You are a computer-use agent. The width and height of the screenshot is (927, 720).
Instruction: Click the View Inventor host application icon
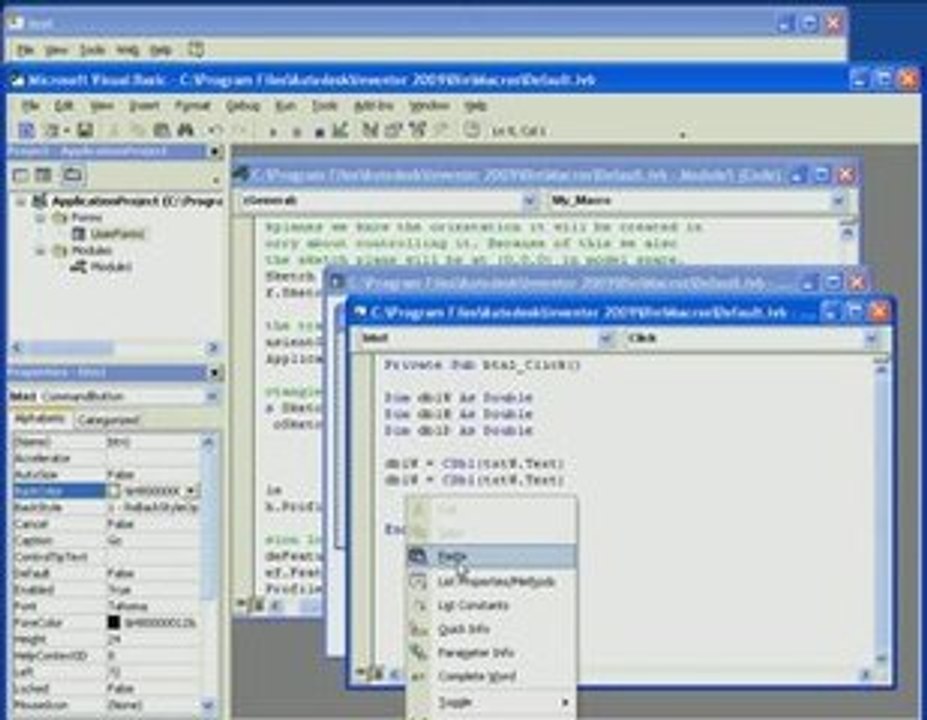pos(26,129)
